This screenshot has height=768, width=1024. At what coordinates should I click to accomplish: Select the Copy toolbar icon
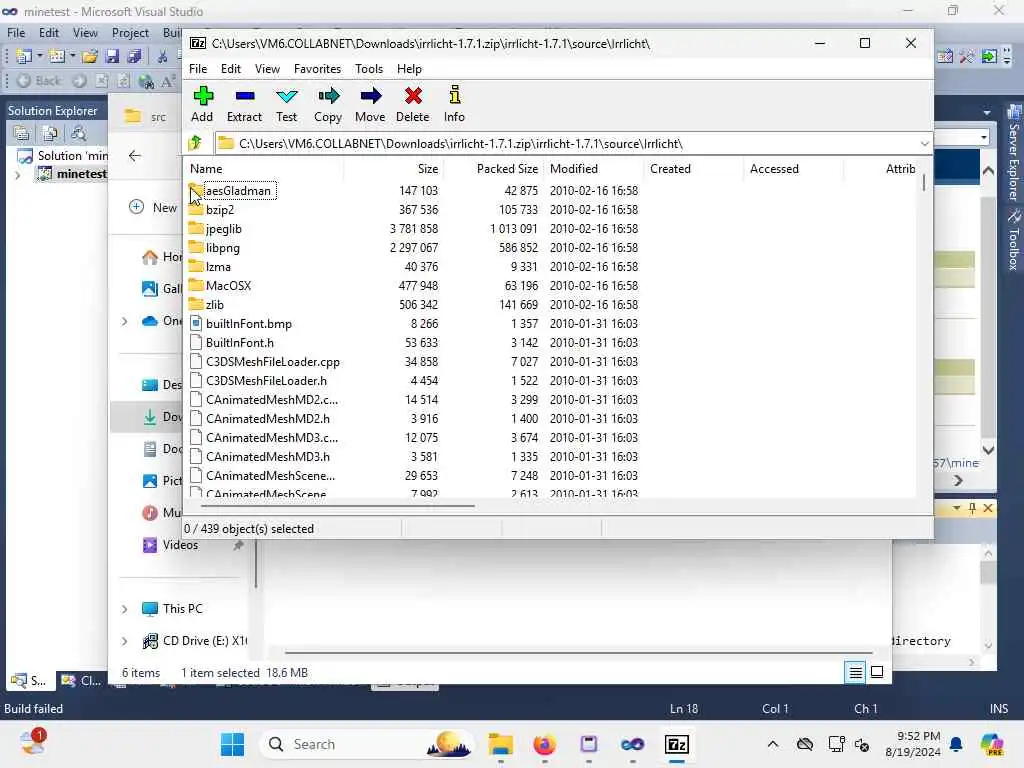pyautogui.click(x=328, y=104)
